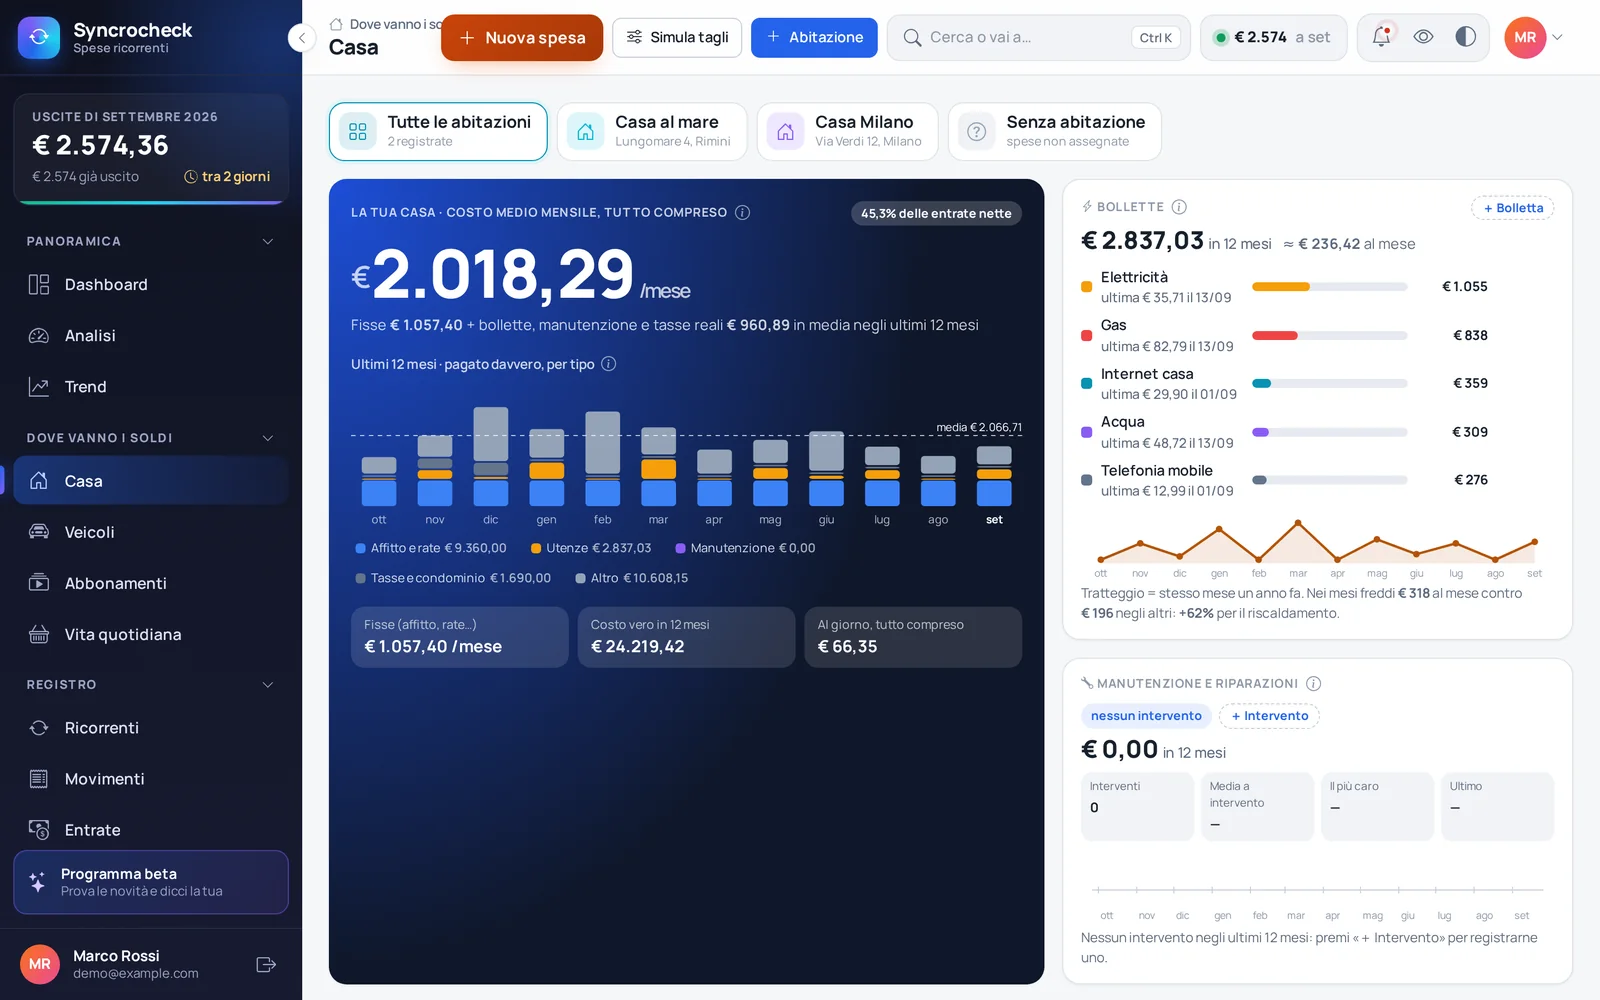Toggle Tasse e condominio legend entry

coord(453,578)
